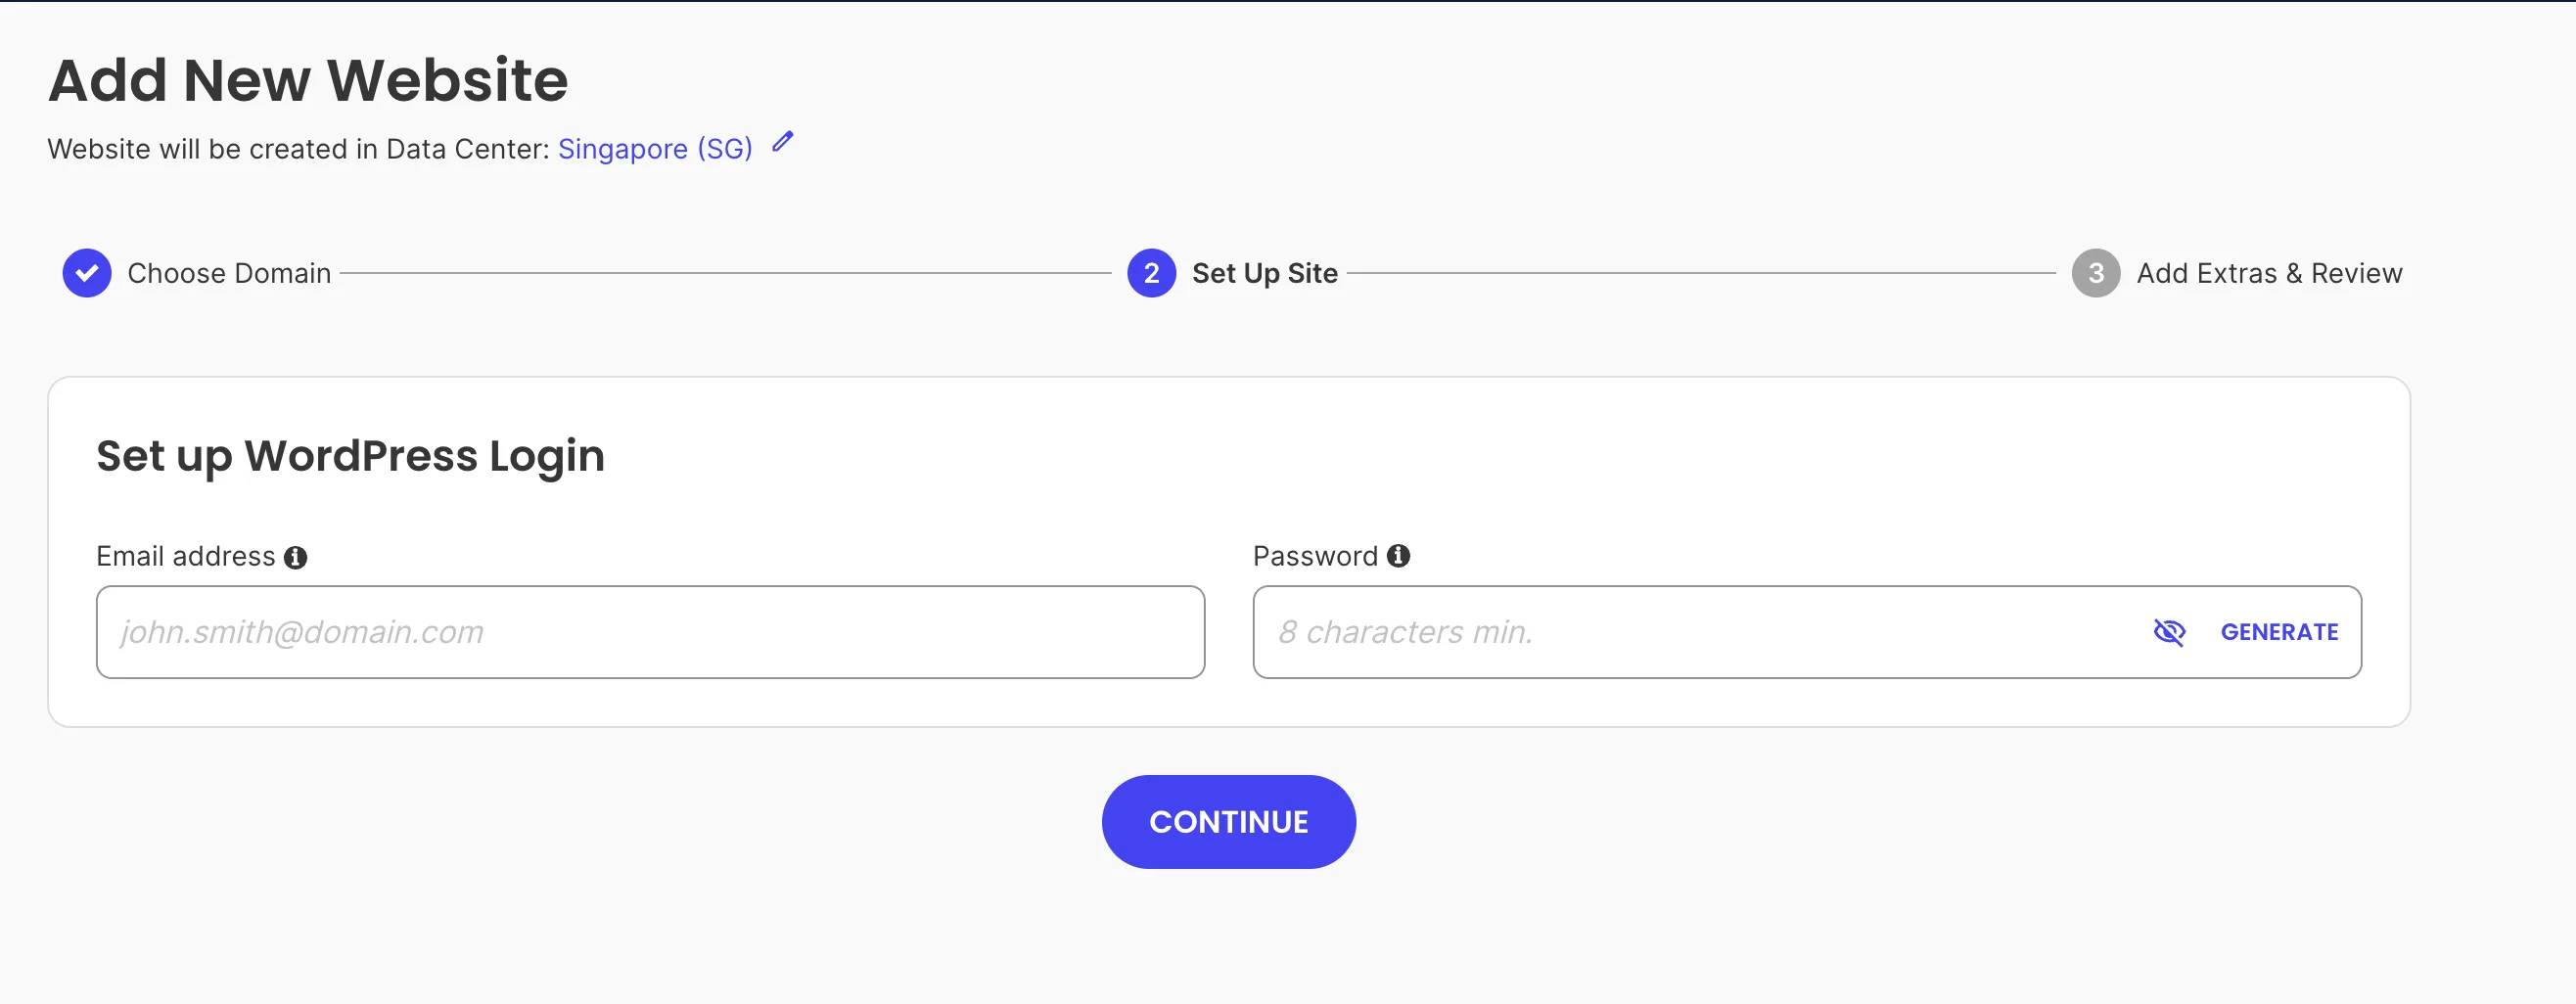Jump to the Add Extras & Review step
This screenshot has height=1004, width=2576.
pyautogui.click(x=2269, y=273)
